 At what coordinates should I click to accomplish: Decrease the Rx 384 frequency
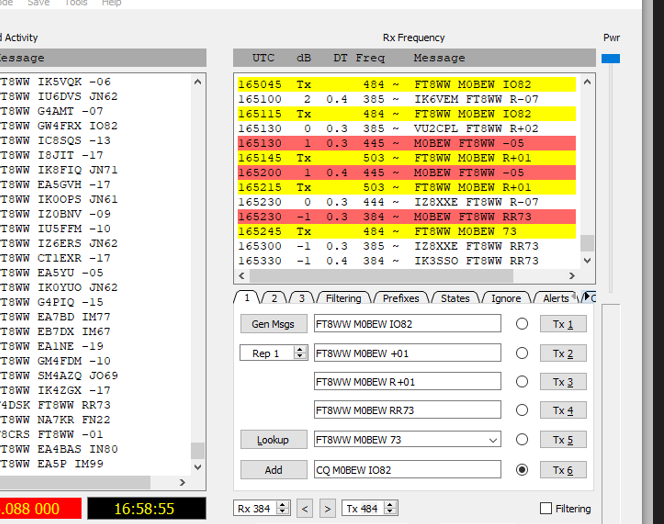tap(282, 511)
